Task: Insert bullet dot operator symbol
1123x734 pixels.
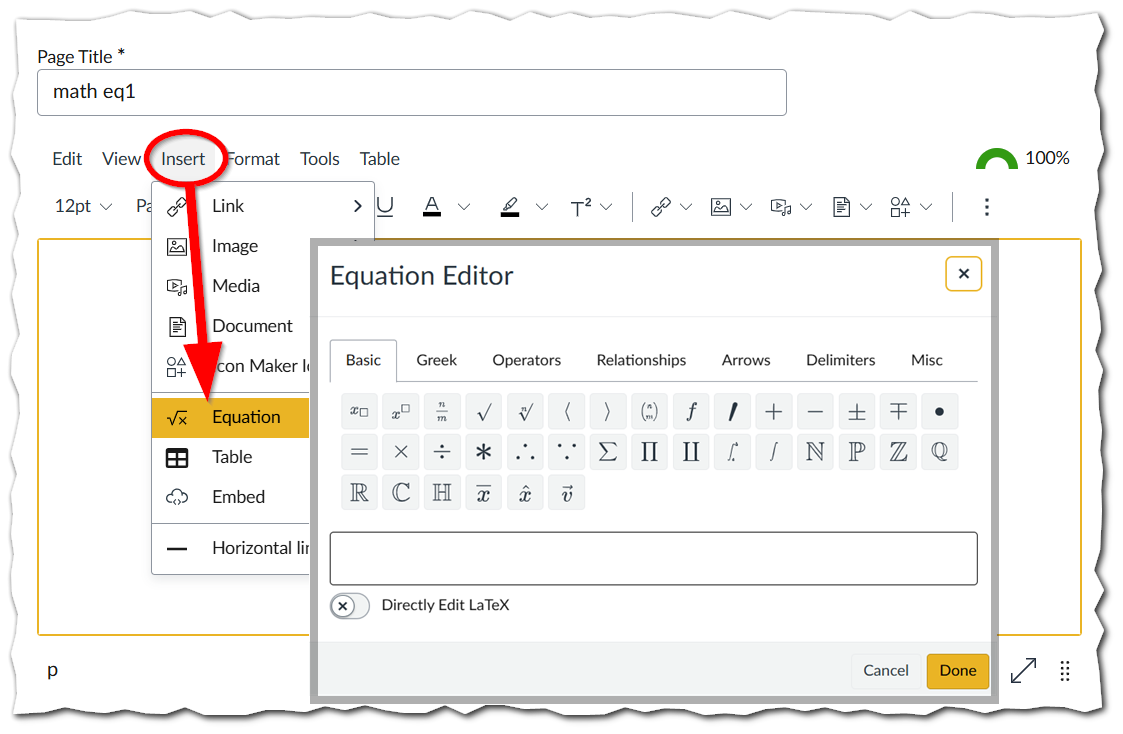Action: (940, 412)
